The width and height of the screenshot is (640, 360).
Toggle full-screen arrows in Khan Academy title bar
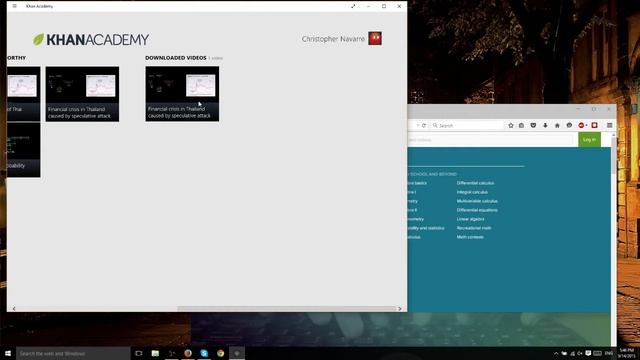(x=353, y=6)
